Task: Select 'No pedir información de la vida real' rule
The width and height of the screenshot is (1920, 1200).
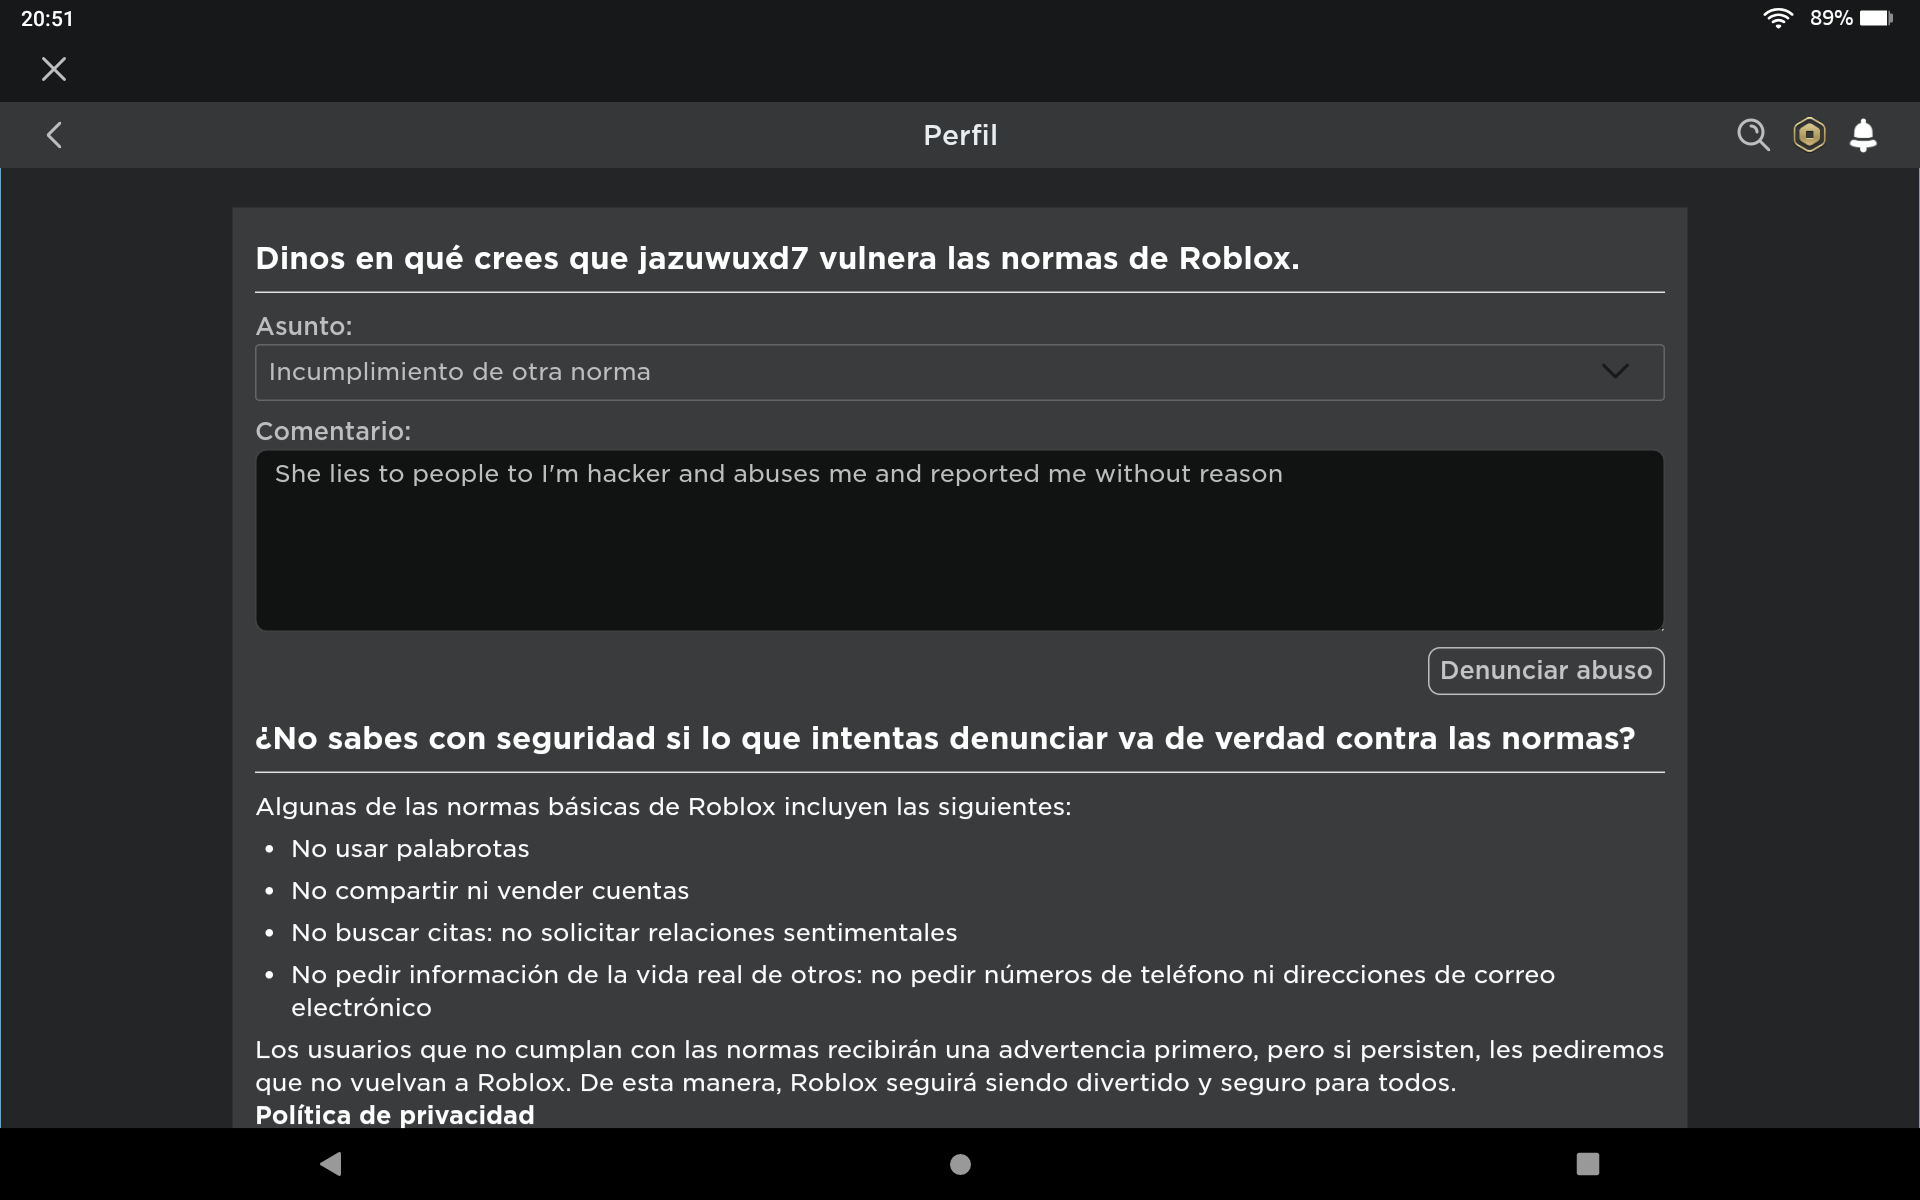Action: pyautogui.click(x=923, y=990)
